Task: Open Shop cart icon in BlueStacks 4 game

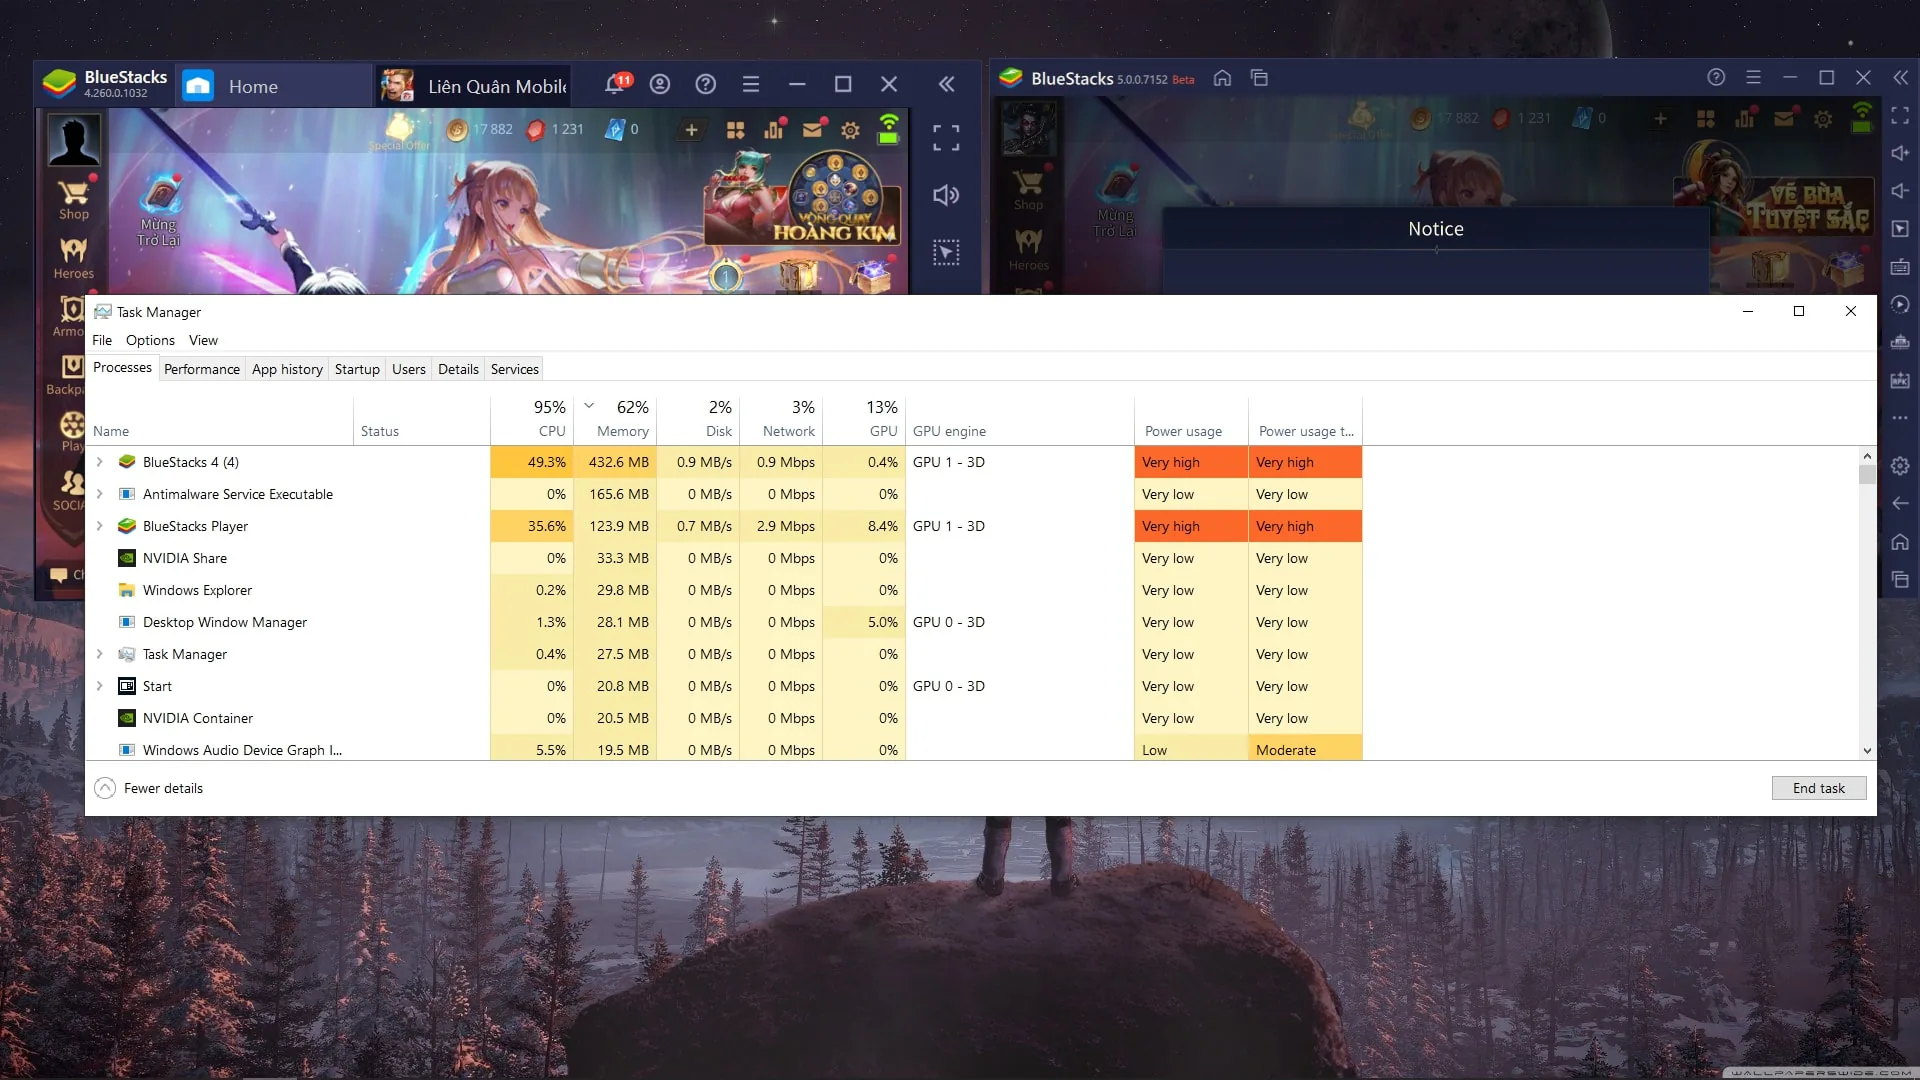Action: point(74,198)
